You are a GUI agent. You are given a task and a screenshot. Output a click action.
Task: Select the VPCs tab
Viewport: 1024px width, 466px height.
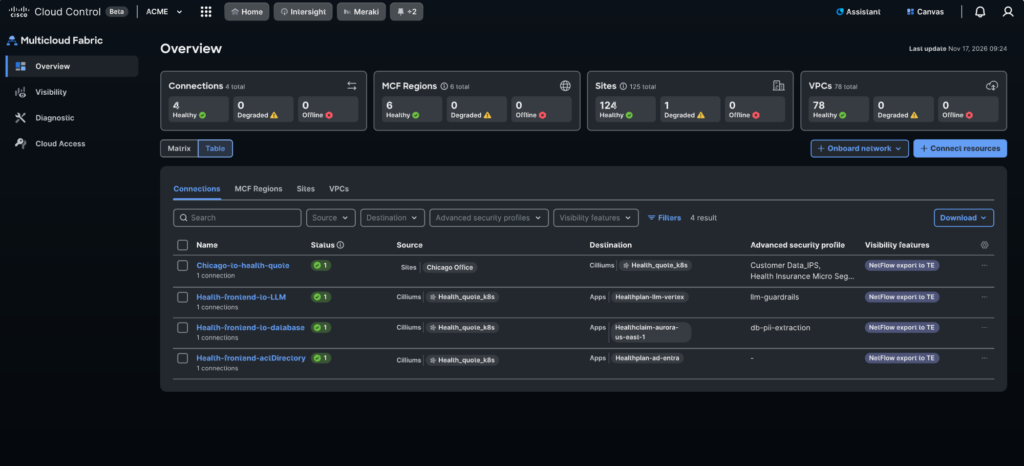(339, 189)
